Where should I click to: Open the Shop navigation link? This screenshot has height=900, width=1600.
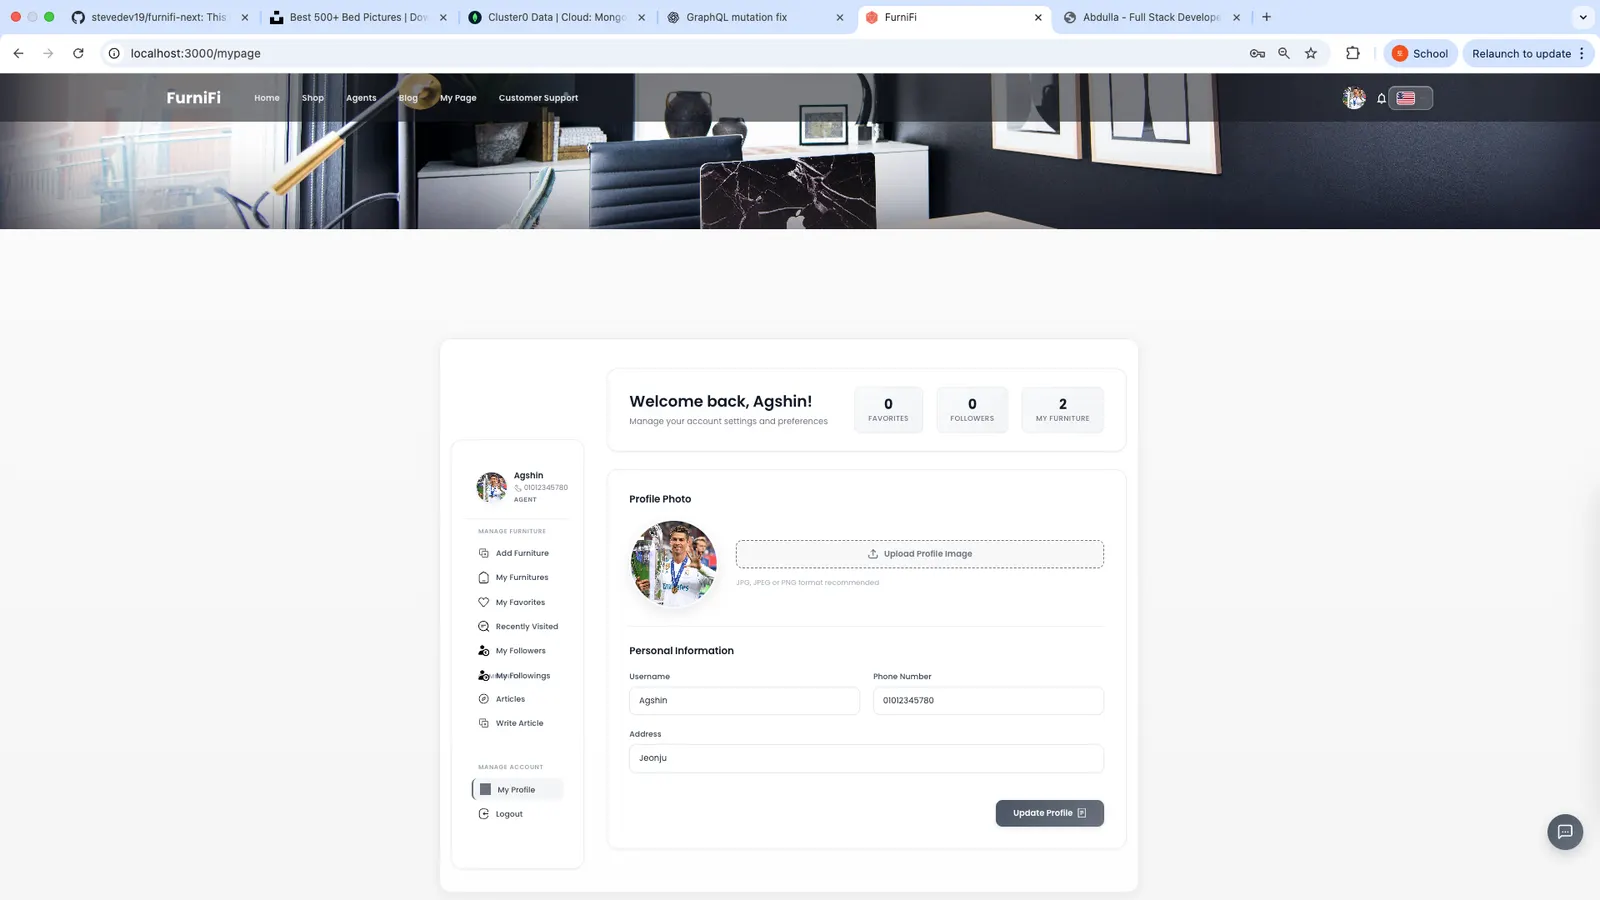pos(313,98)
